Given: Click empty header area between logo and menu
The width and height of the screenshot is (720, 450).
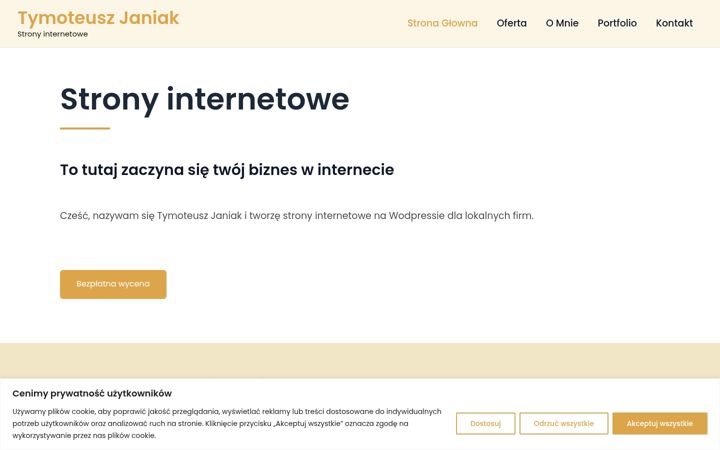Looking at the screenshot, I should (294, 23).
